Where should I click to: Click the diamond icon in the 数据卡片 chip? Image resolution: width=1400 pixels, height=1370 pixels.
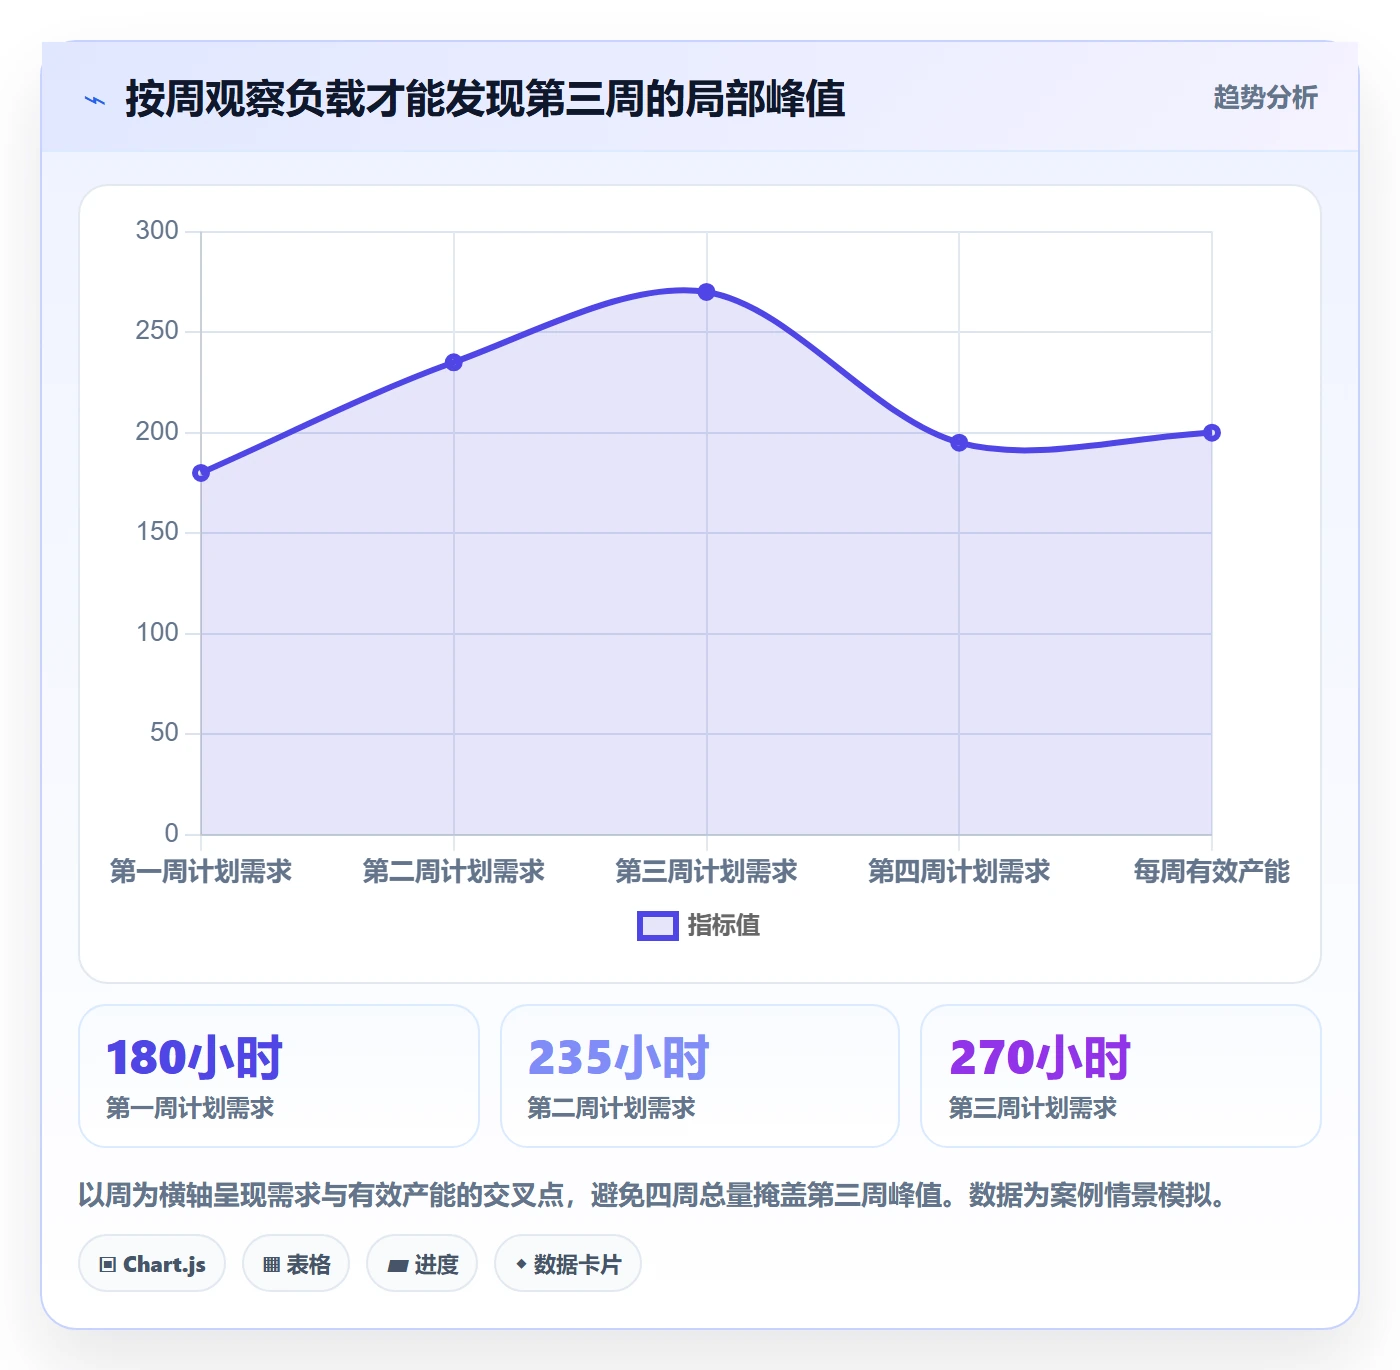tap(521, 1264)
